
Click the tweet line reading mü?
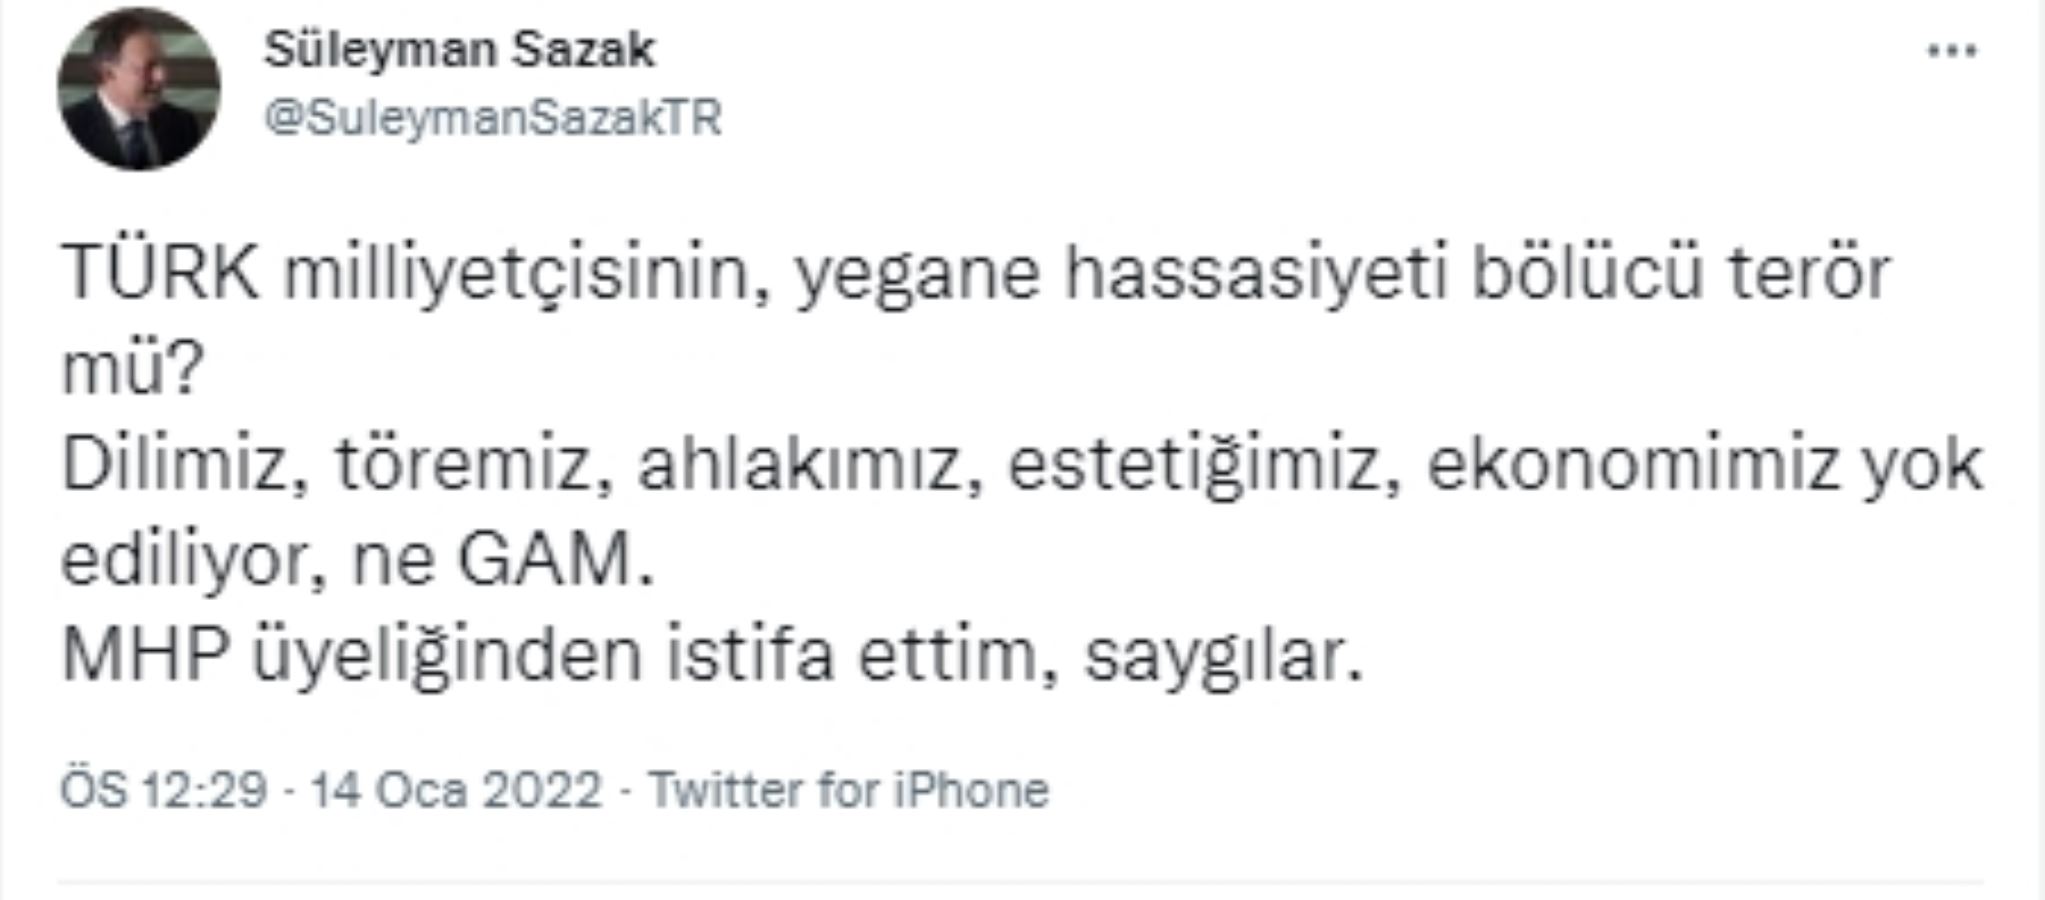click(x=132, y=370)
